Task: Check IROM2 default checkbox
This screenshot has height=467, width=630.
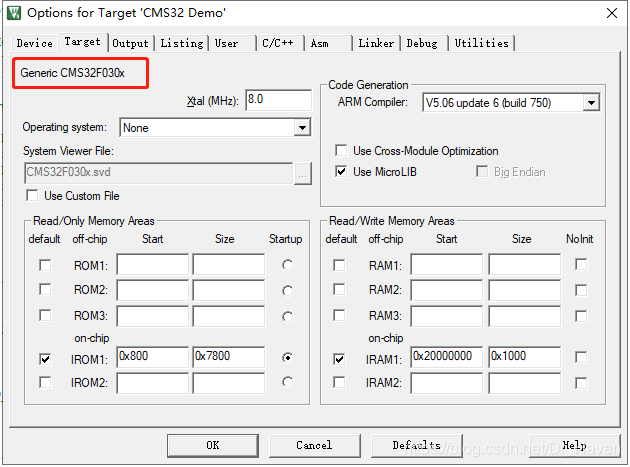Action: click(45, 382)
